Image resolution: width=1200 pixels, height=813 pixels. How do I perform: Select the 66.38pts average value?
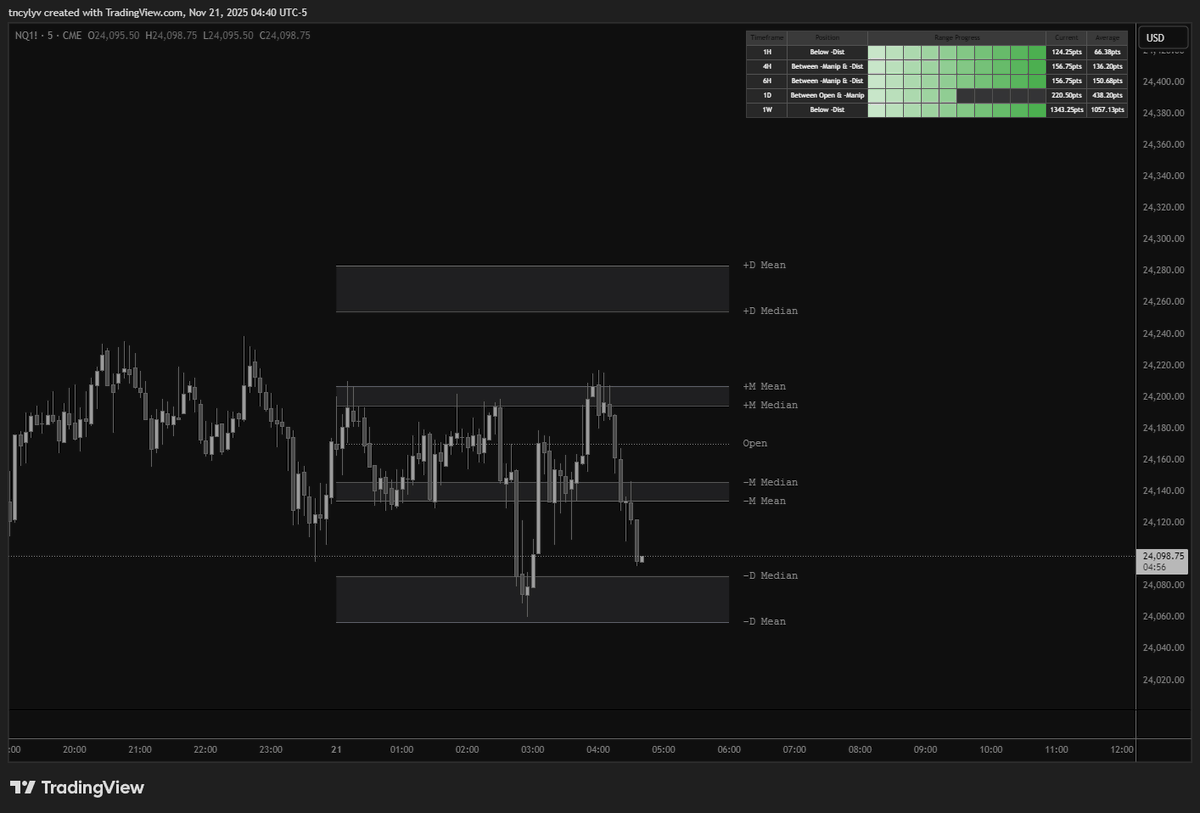coord(1107,50)
